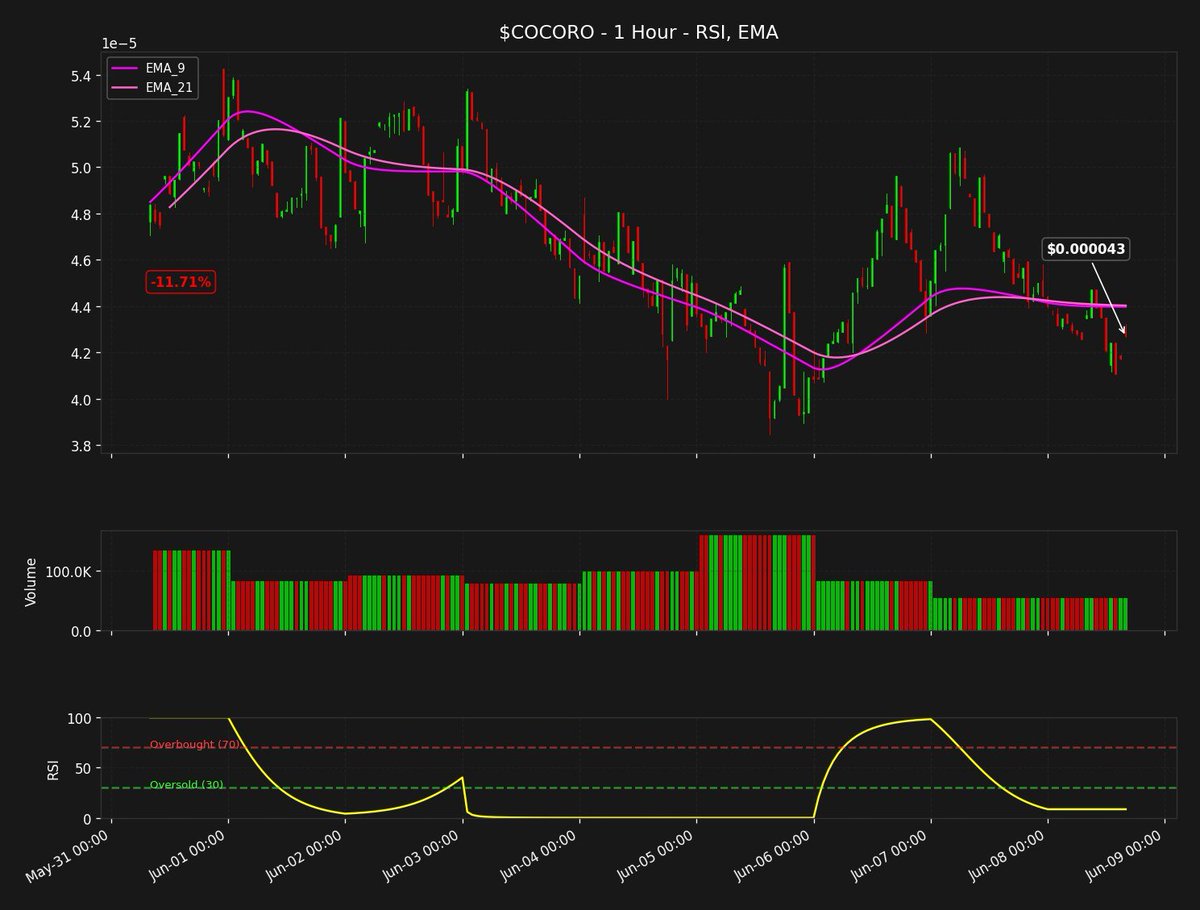This screenshot has width=1200, height=910.
Task: Click the 1e-5 scale exponent label
Action: pyautogui.click(x=120, y=44)
